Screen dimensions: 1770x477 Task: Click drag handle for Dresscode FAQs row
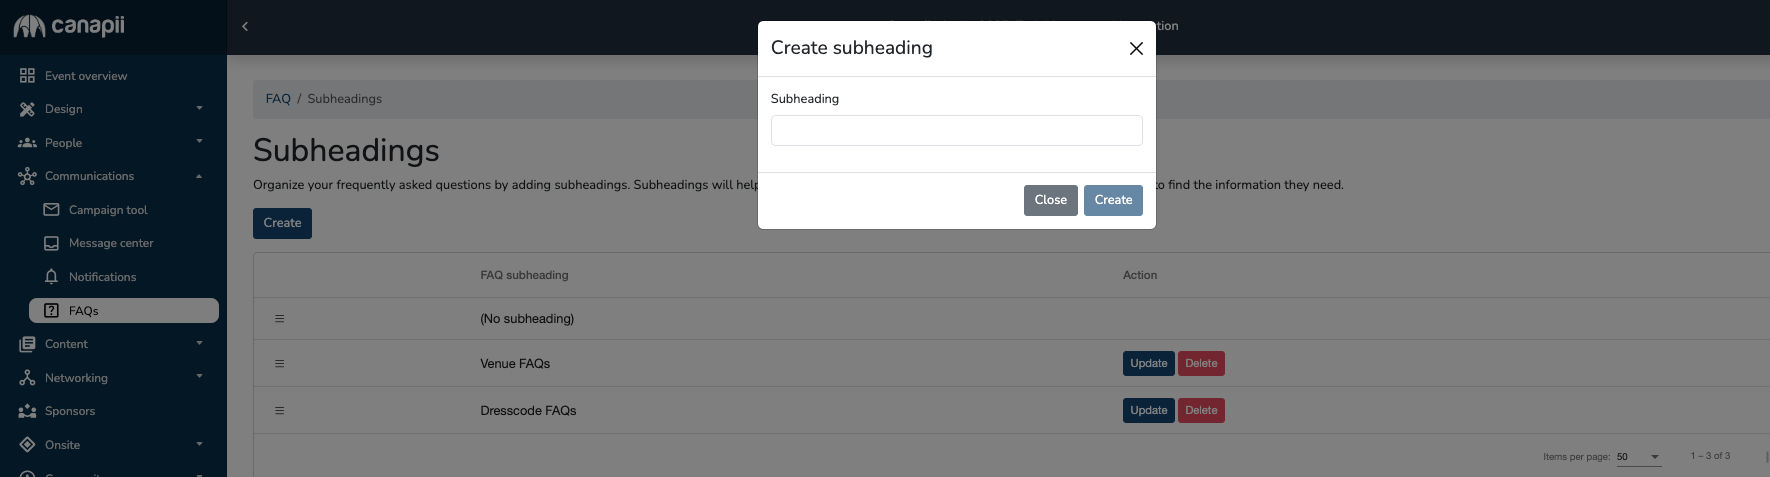pyautogui.click(x=280, y=411)
